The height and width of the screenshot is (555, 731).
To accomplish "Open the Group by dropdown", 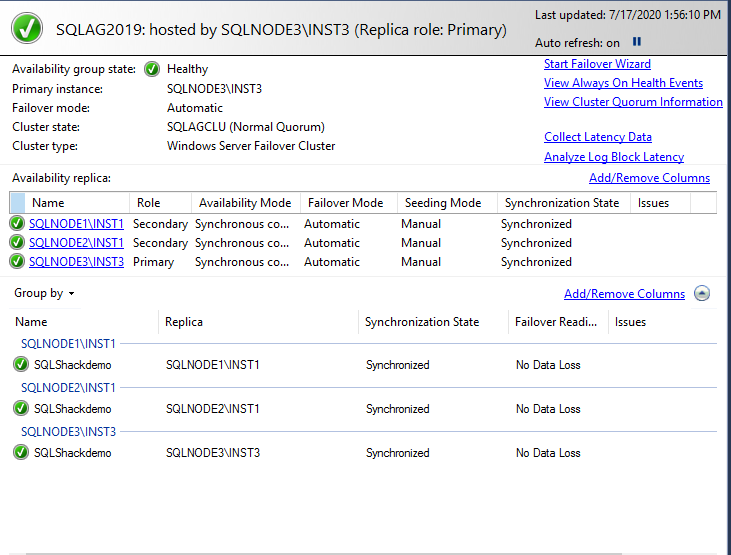I will 45,293.
